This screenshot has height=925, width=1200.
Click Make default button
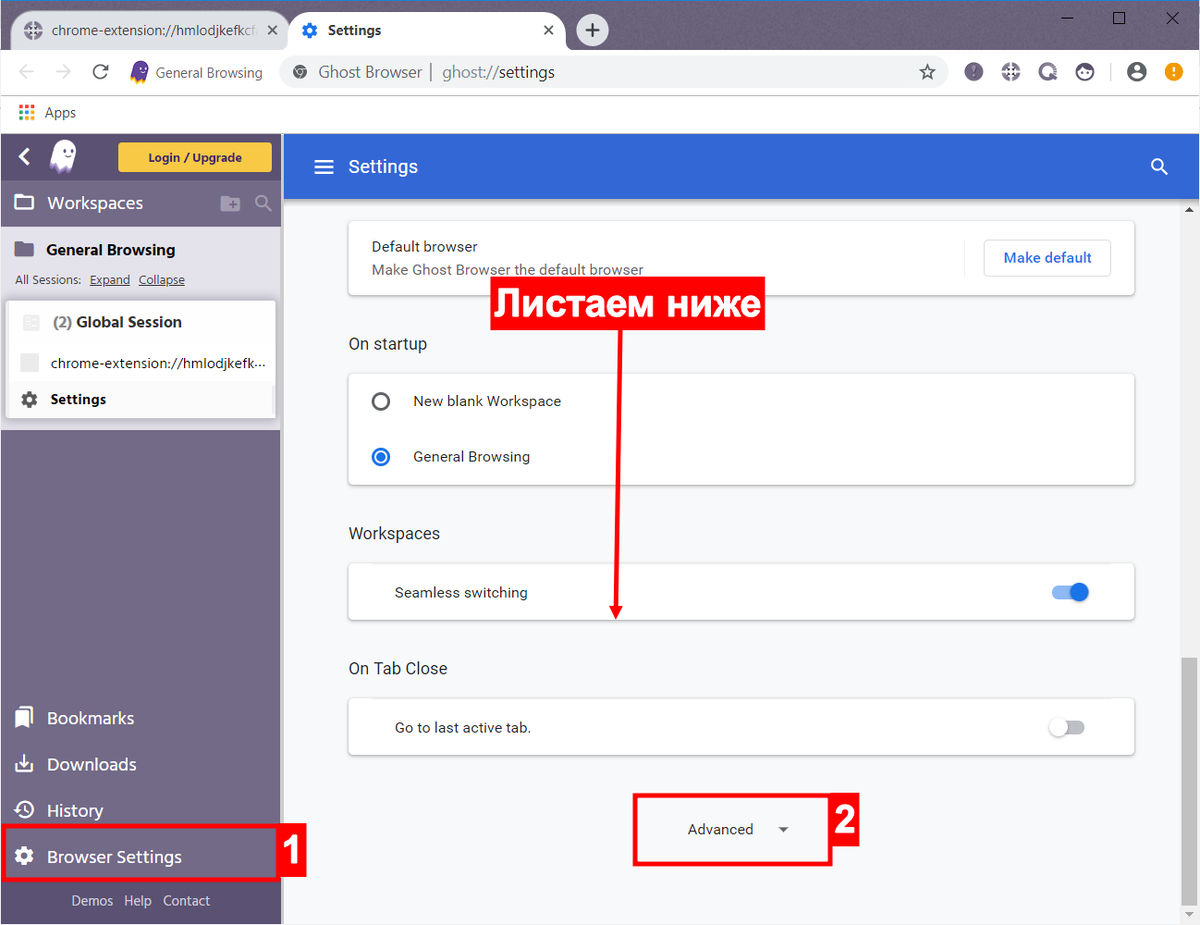tap(1047, 257)
